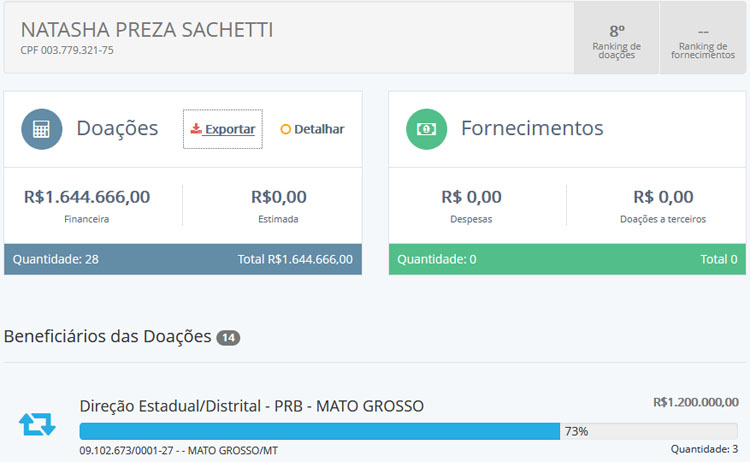
Task: Open the Ranking de doações tab
Action: (616, 38)
